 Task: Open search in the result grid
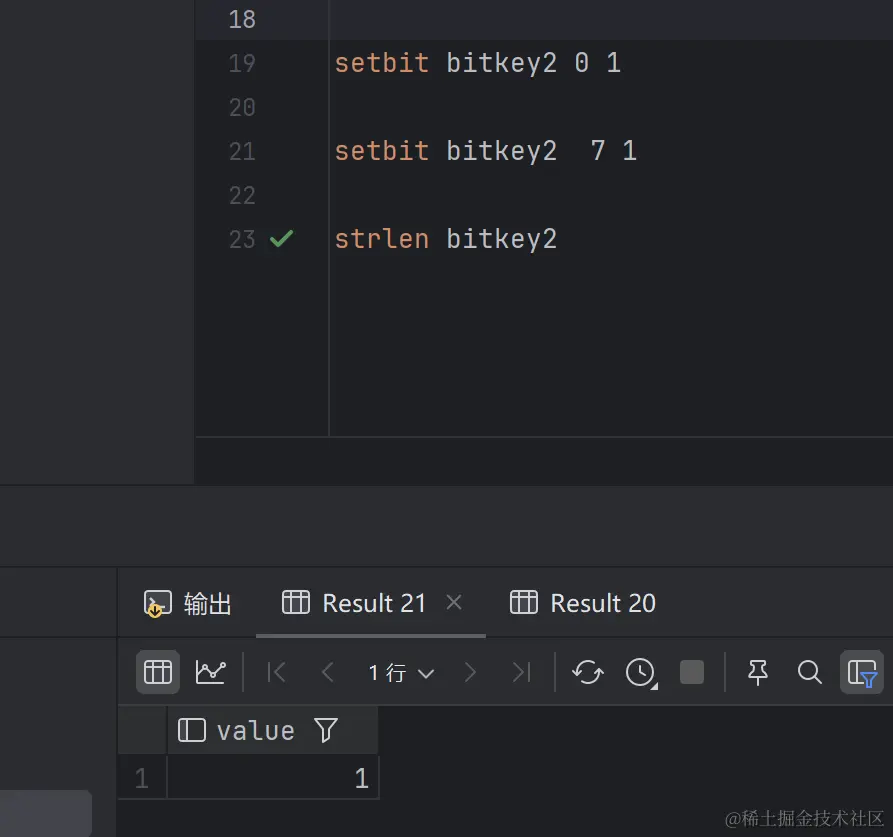tap(809, 672)
